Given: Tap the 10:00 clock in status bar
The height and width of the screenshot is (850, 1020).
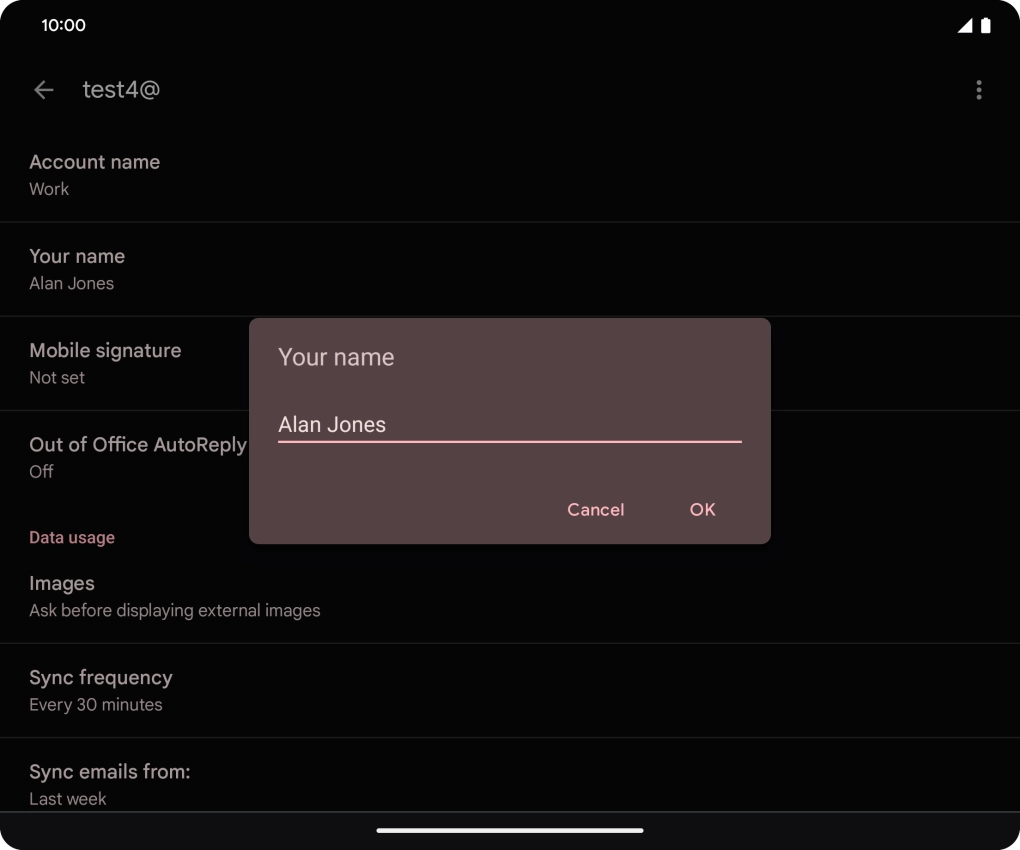Looking at the screenshot, I should (x=63, y=25).
